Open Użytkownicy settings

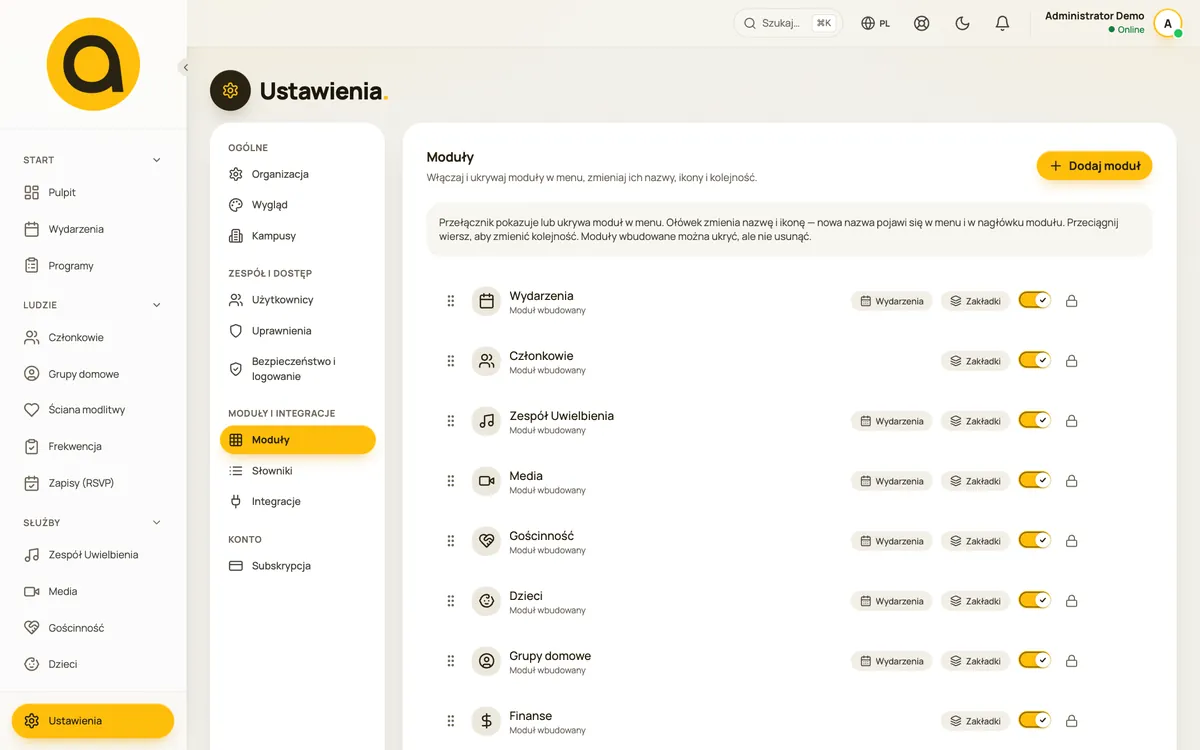point(298,300)
